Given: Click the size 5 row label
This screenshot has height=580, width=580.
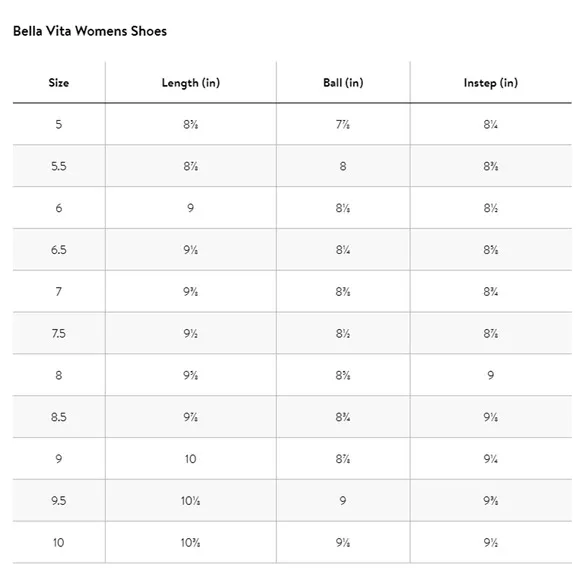Looking at the screenshot, I should click(59, 124).
